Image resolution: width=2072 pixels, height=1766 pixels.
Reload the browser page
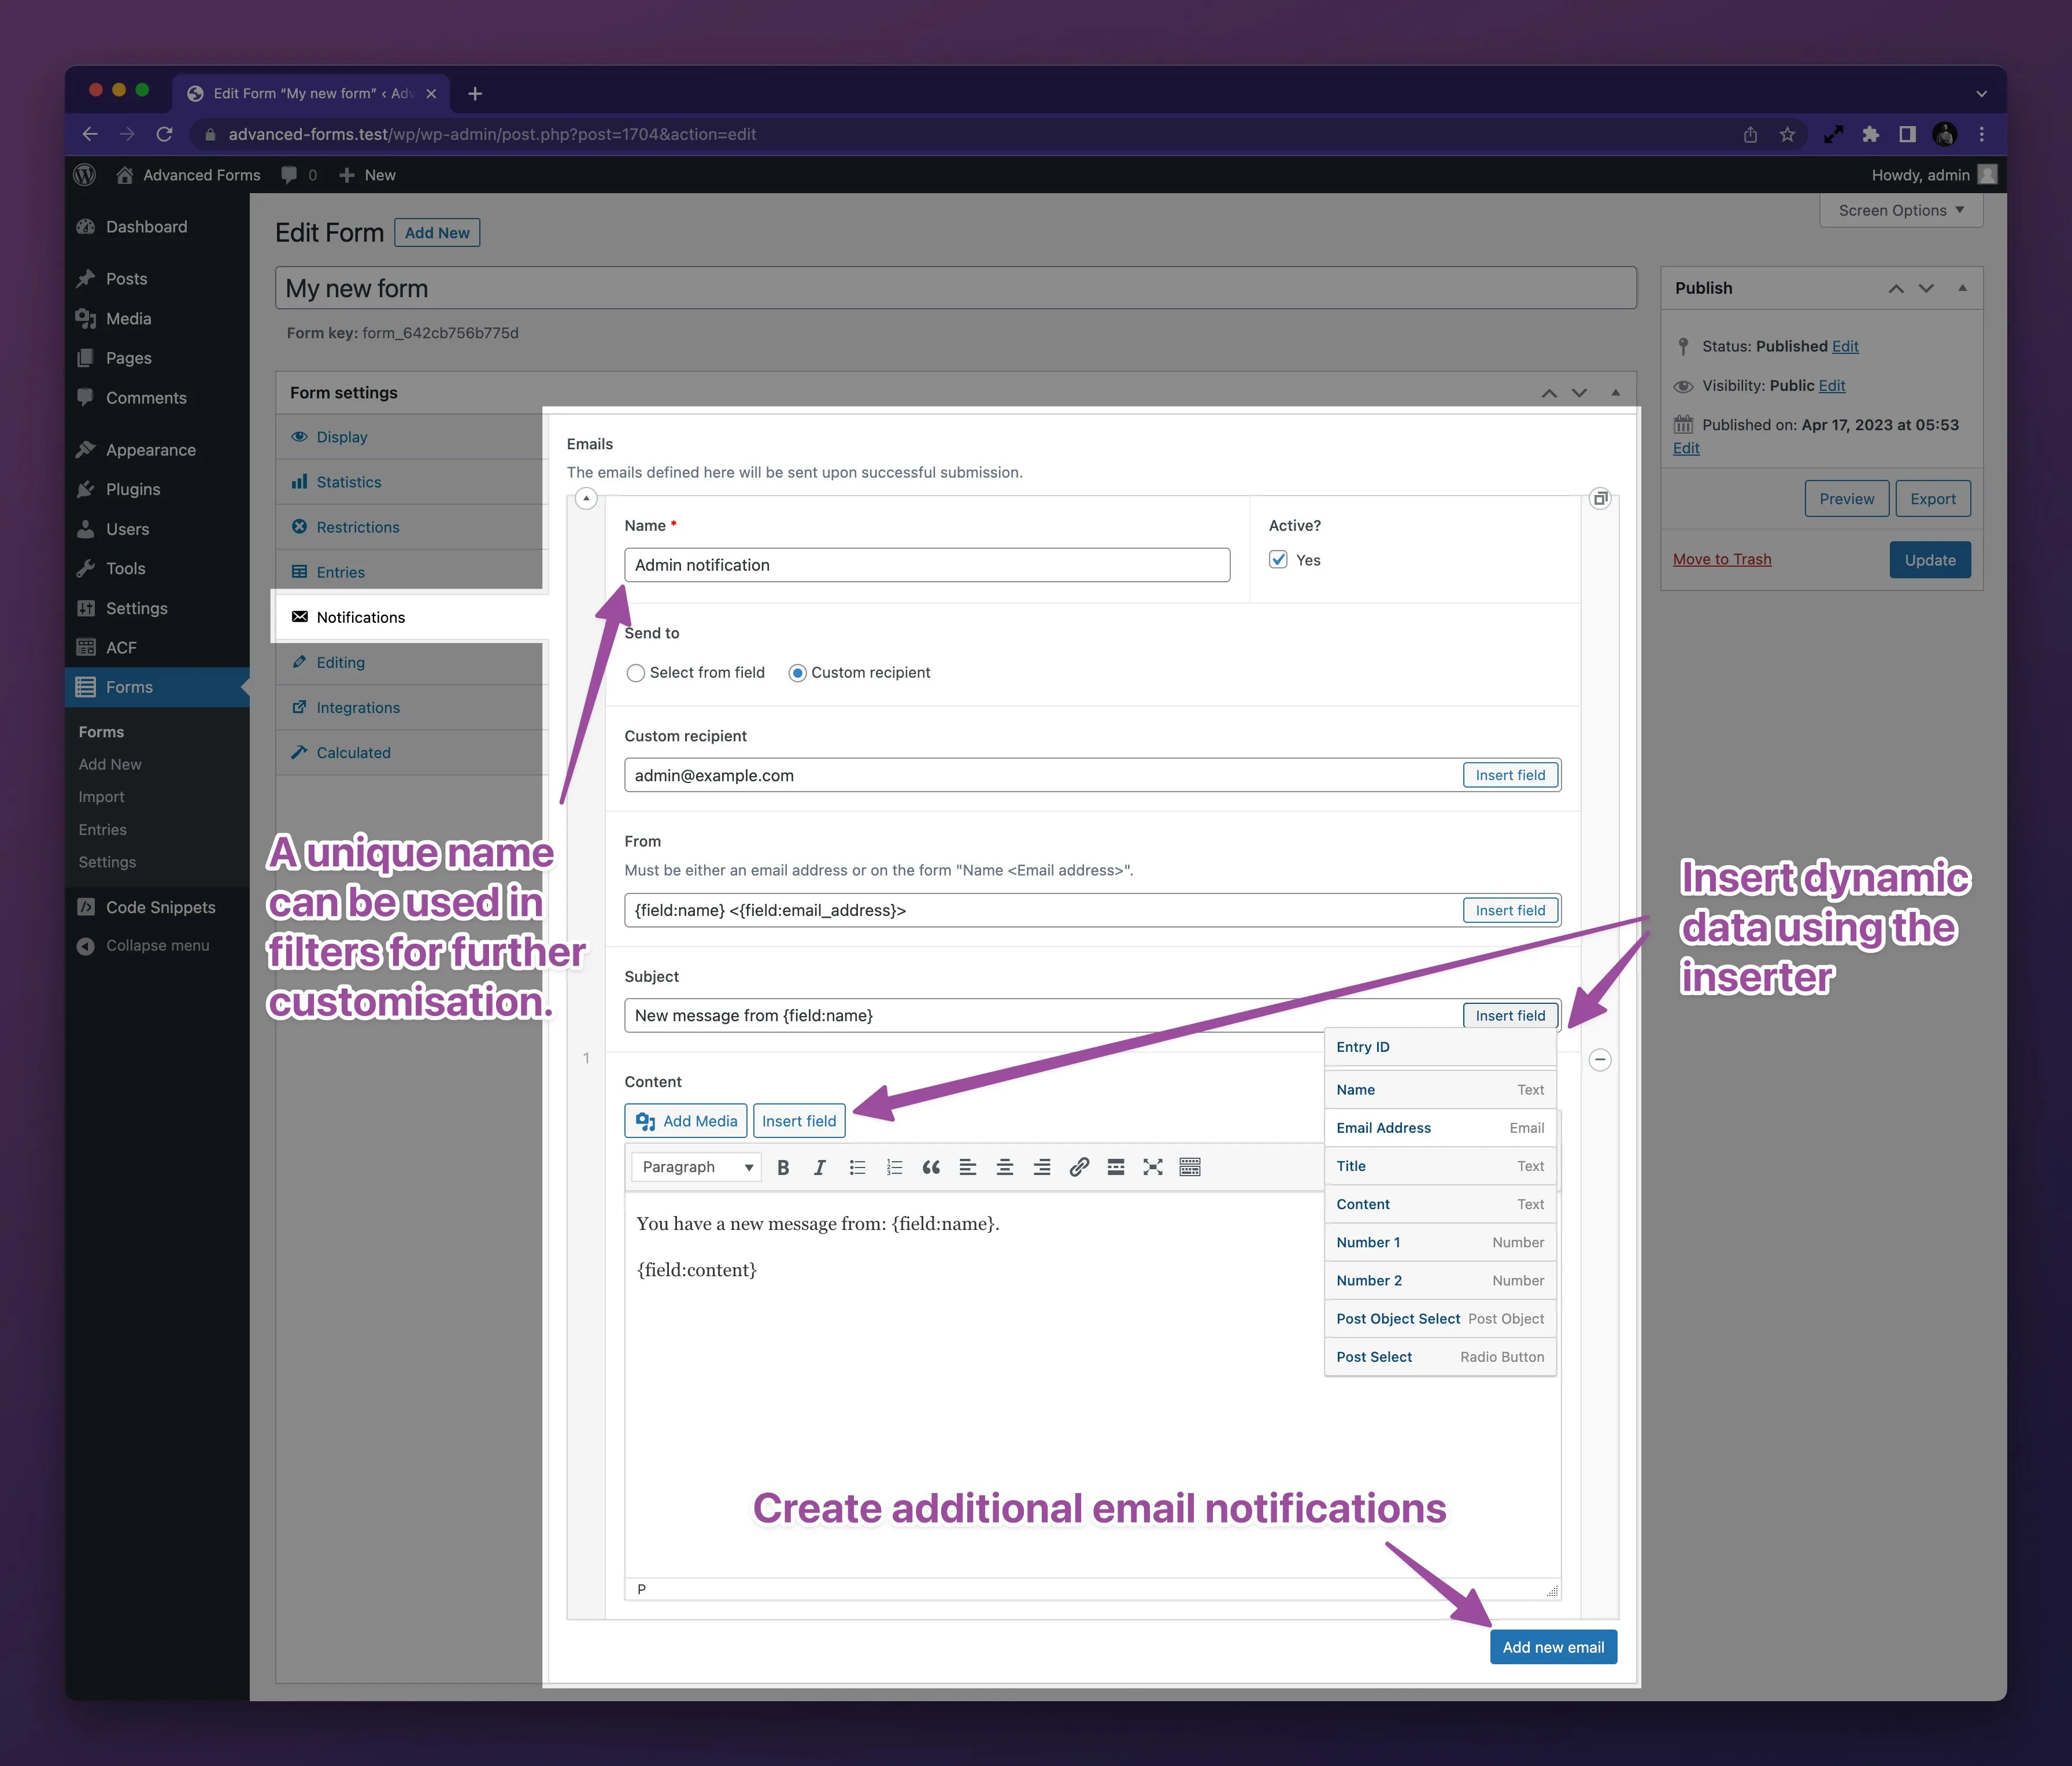click(165, 134)
